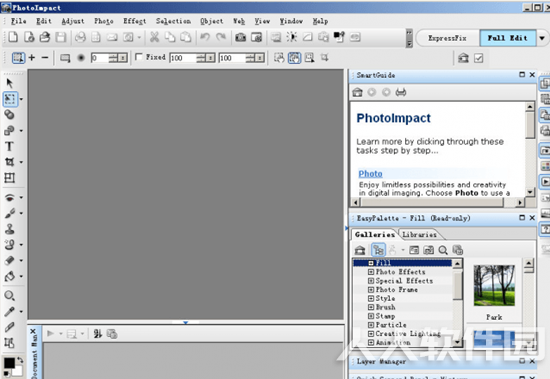Click the background white color swatch

coord(18,371)
